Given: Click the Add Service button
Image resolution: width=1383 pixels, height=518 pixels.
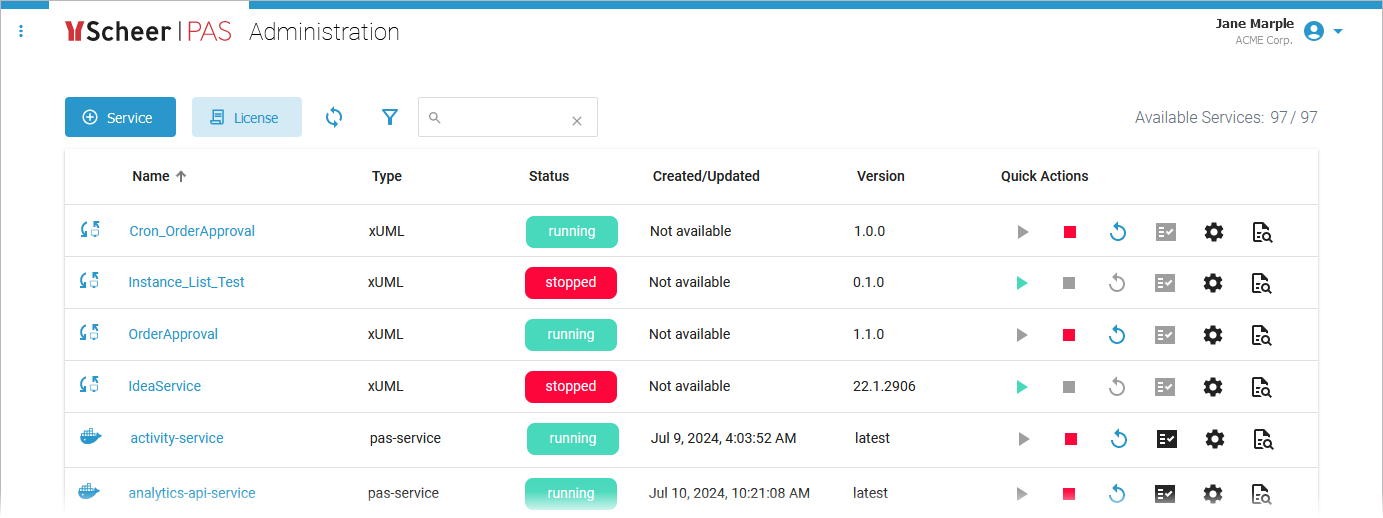Looking at the screenshot, I should pyautogui.click(x=120, y=117).
